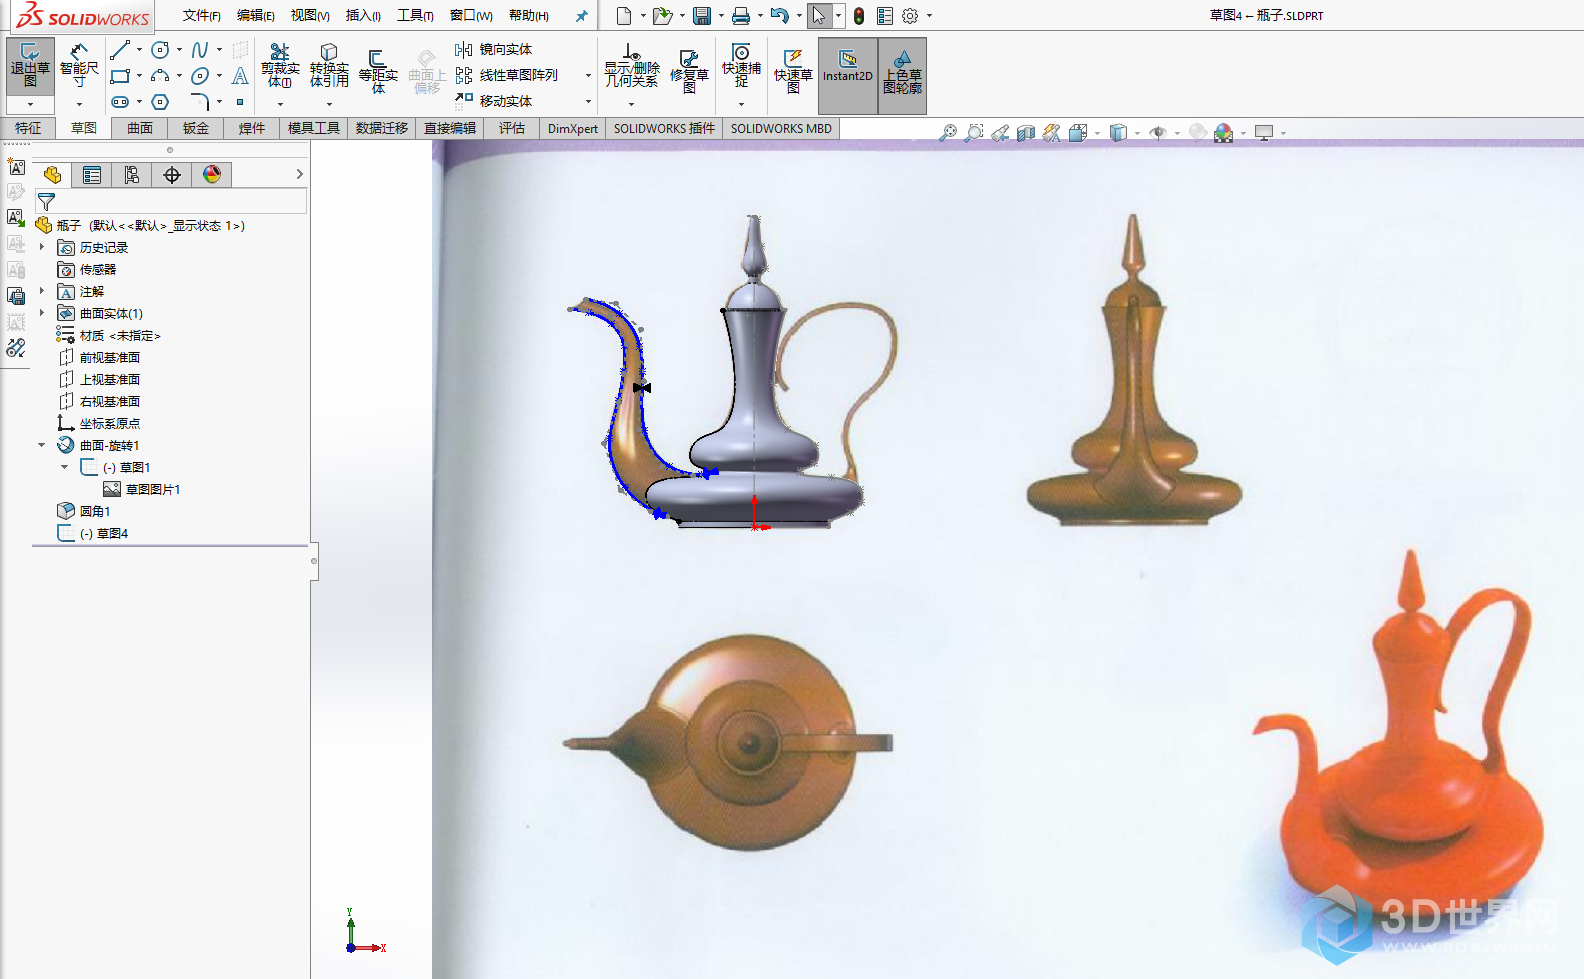Select the 智能尺寸 smart dimension tool
This screenshot has width=1584, height=979.
click(x=79, y=66)
